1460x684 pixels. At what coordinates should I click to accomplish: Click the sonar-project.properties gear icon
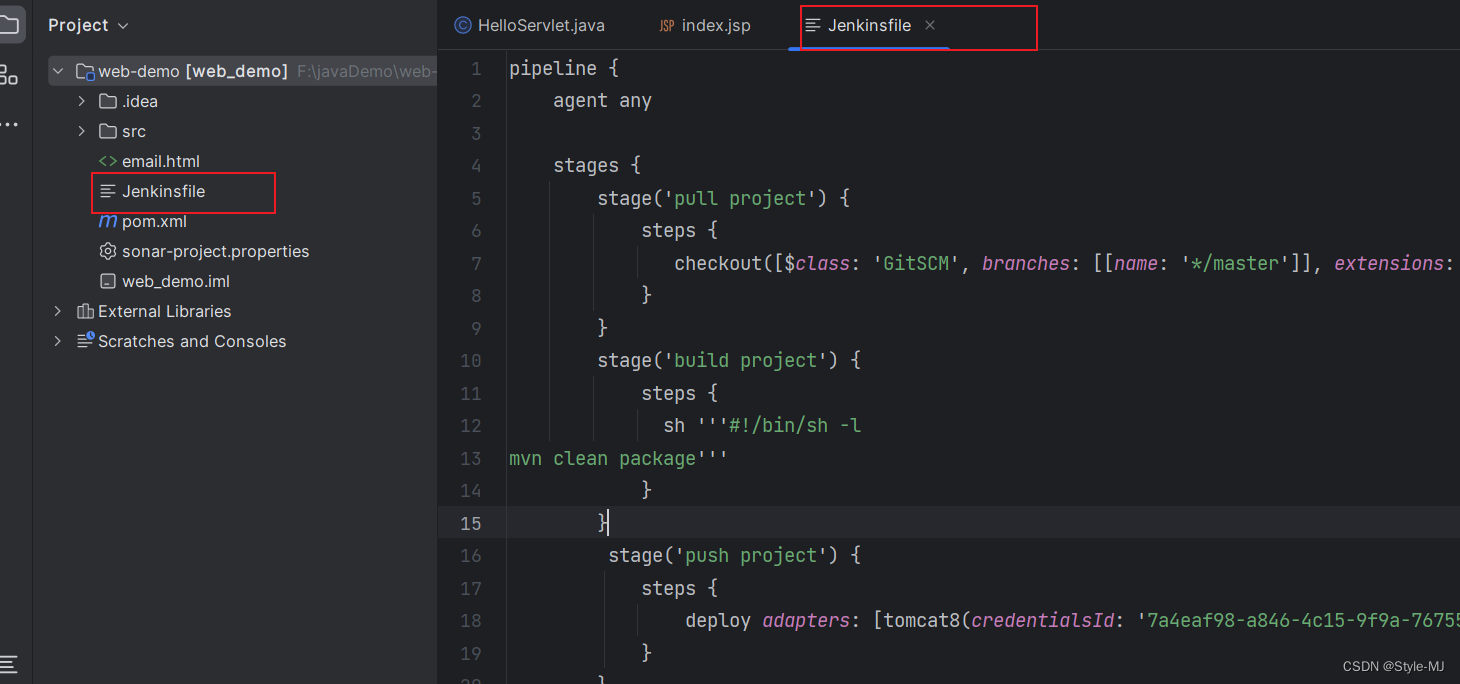pyautogui.click(x=108, y=251)
